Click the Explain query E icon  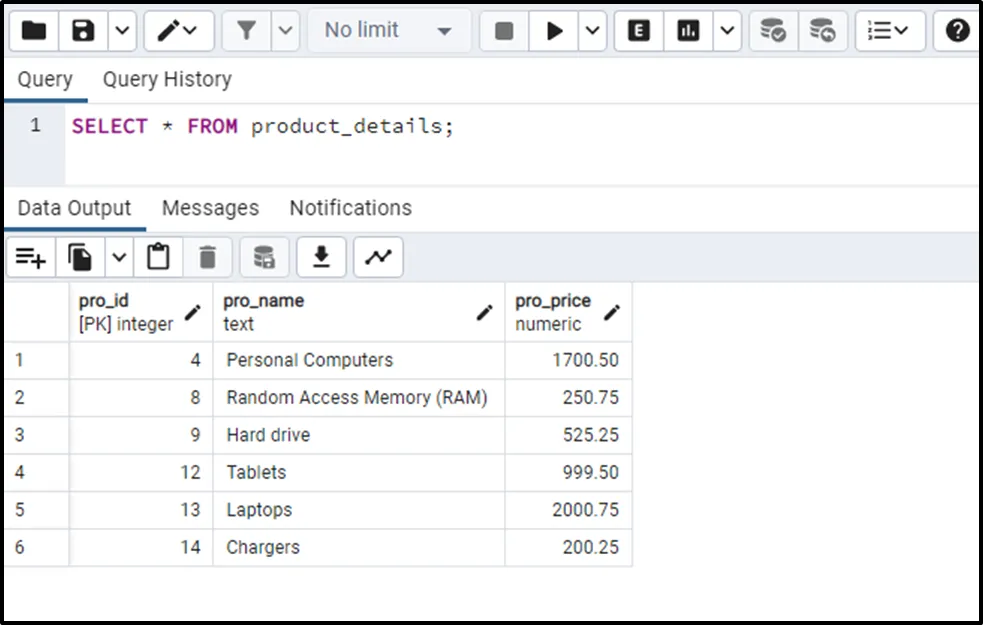point(638,31)
